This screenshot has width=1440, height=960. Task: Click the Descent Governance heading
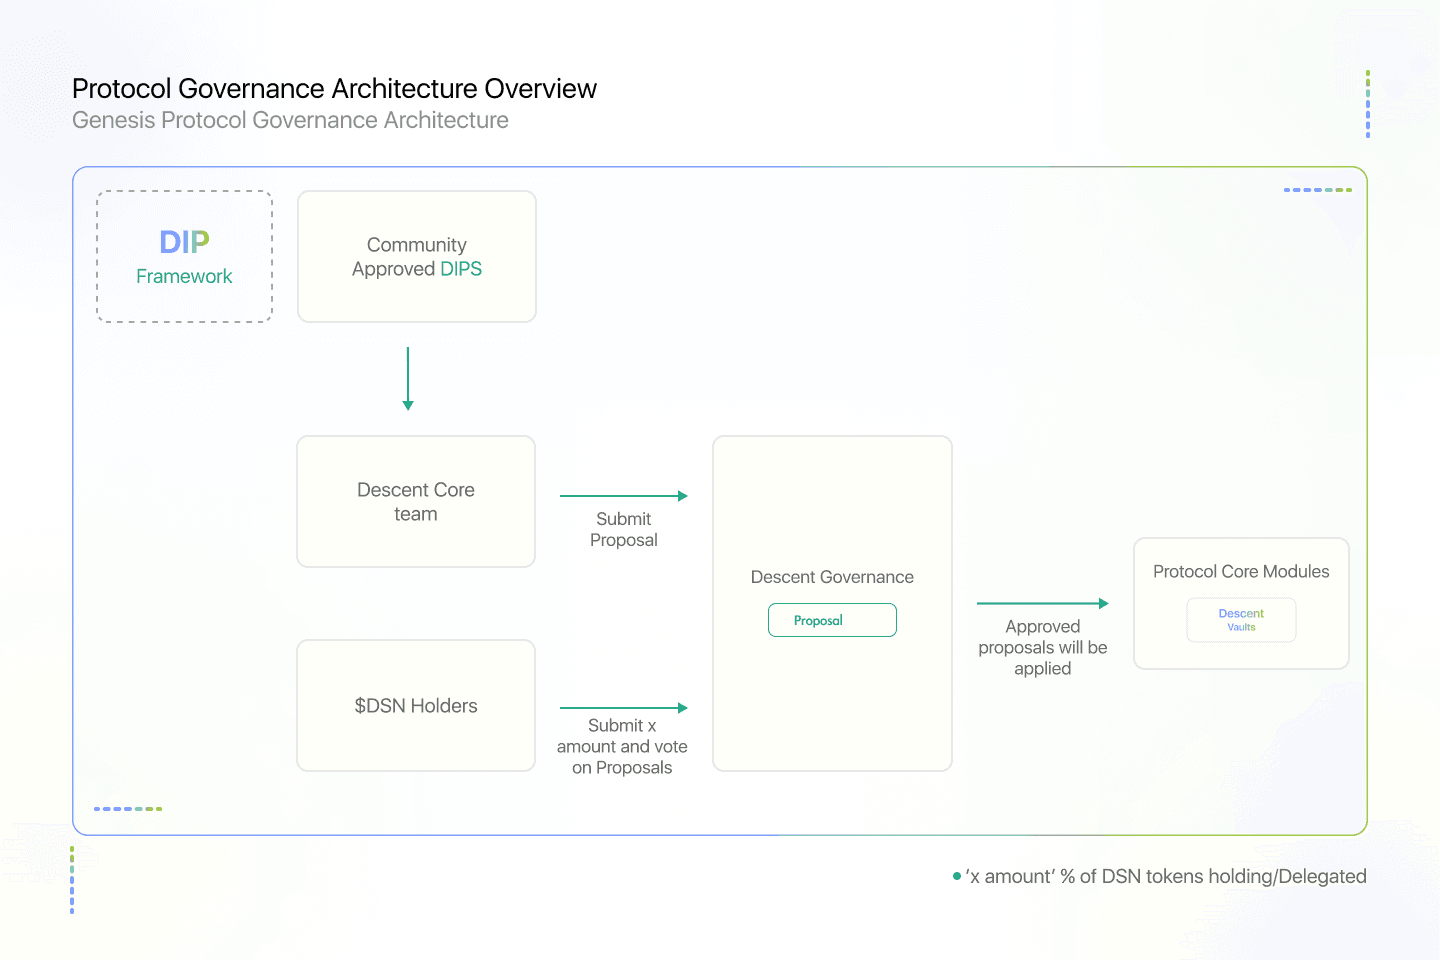(x=832, y=577)
